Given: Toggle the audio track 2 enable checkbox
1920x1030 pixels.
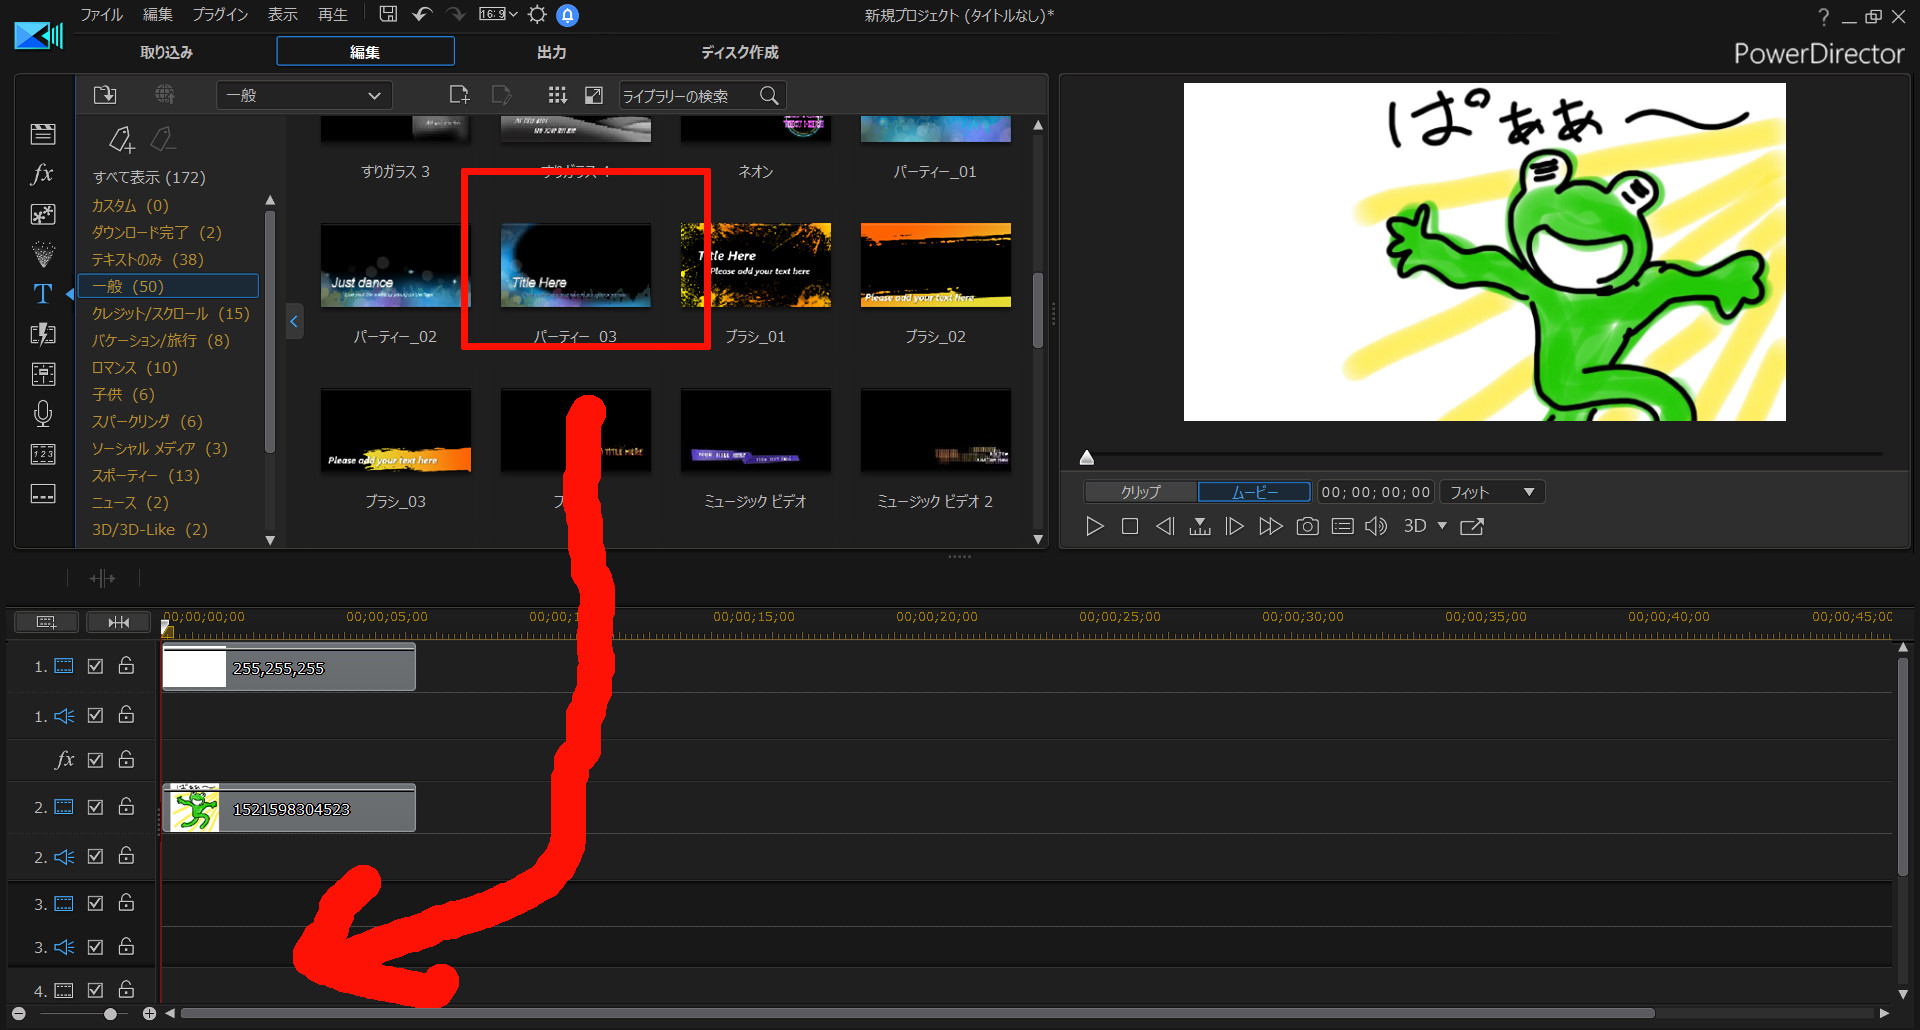Looking at the screenshot, I should 95,856.
